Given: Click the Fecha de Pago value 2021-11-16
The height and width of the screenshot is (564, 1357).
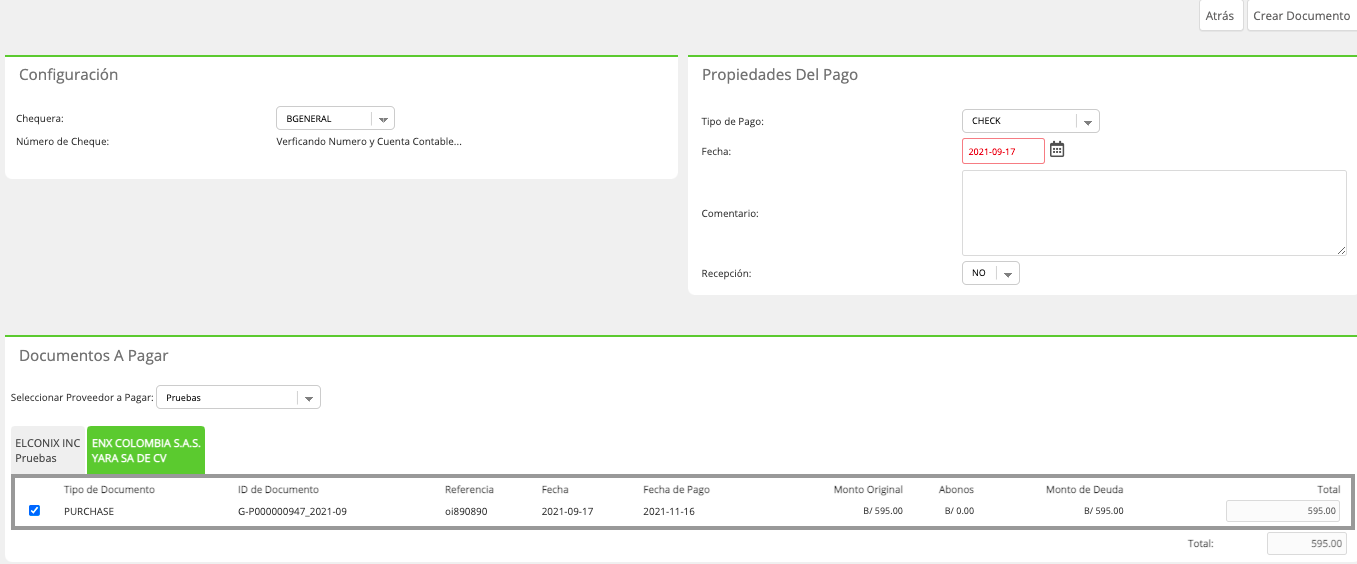Looking at the screenshot, I should [669, 511].
